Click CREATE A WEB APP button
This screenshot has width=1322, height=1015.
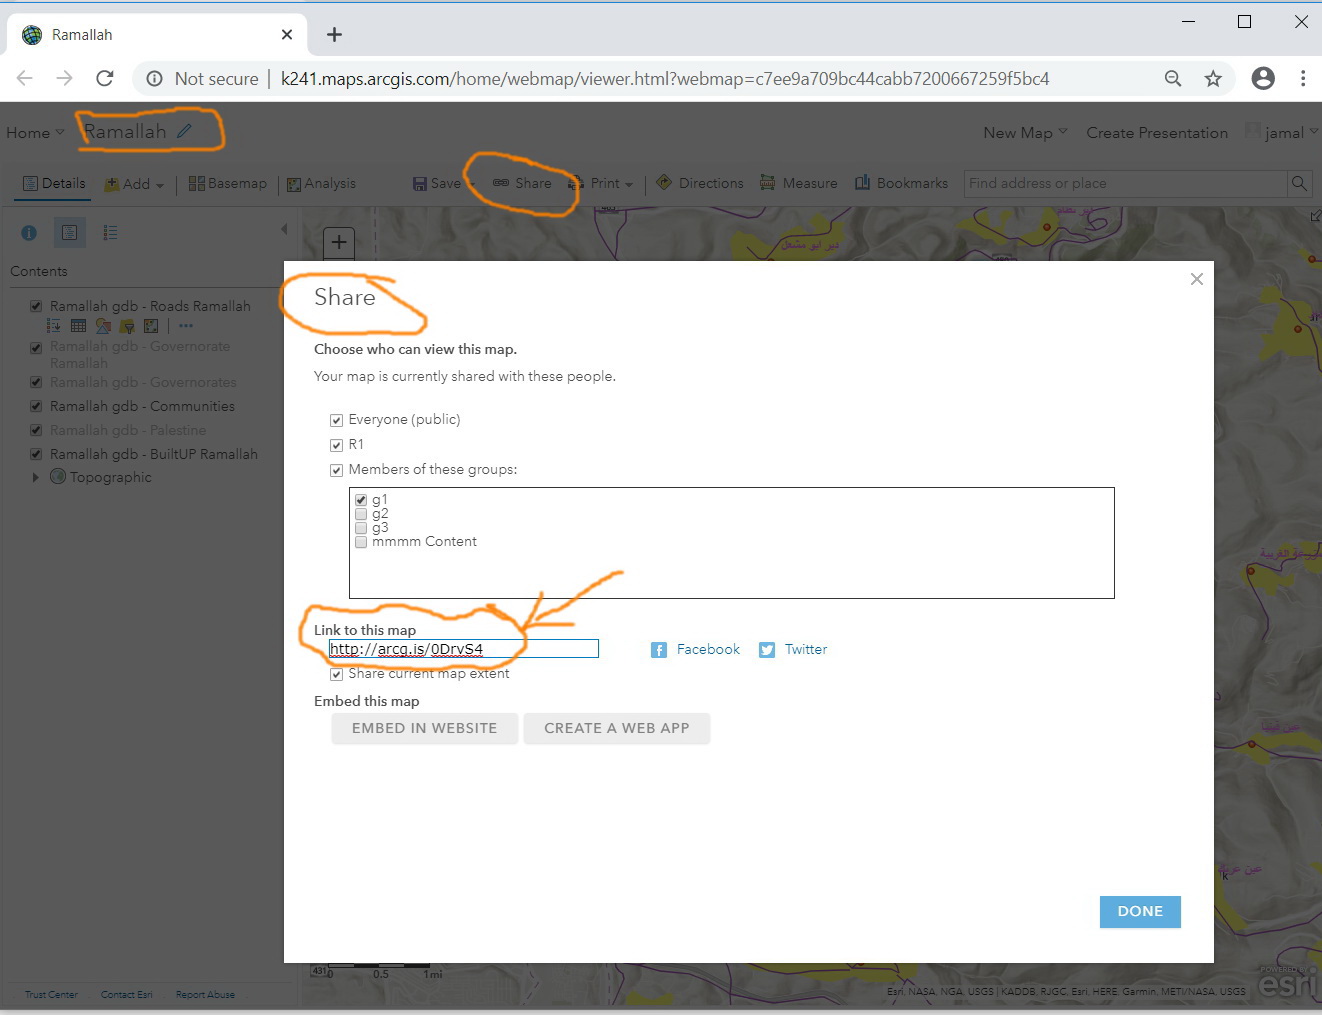click(x=617, y=728)
